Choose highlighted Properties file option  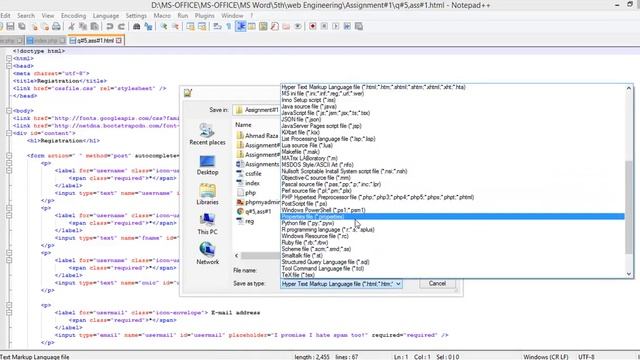(x=453, y=217)
